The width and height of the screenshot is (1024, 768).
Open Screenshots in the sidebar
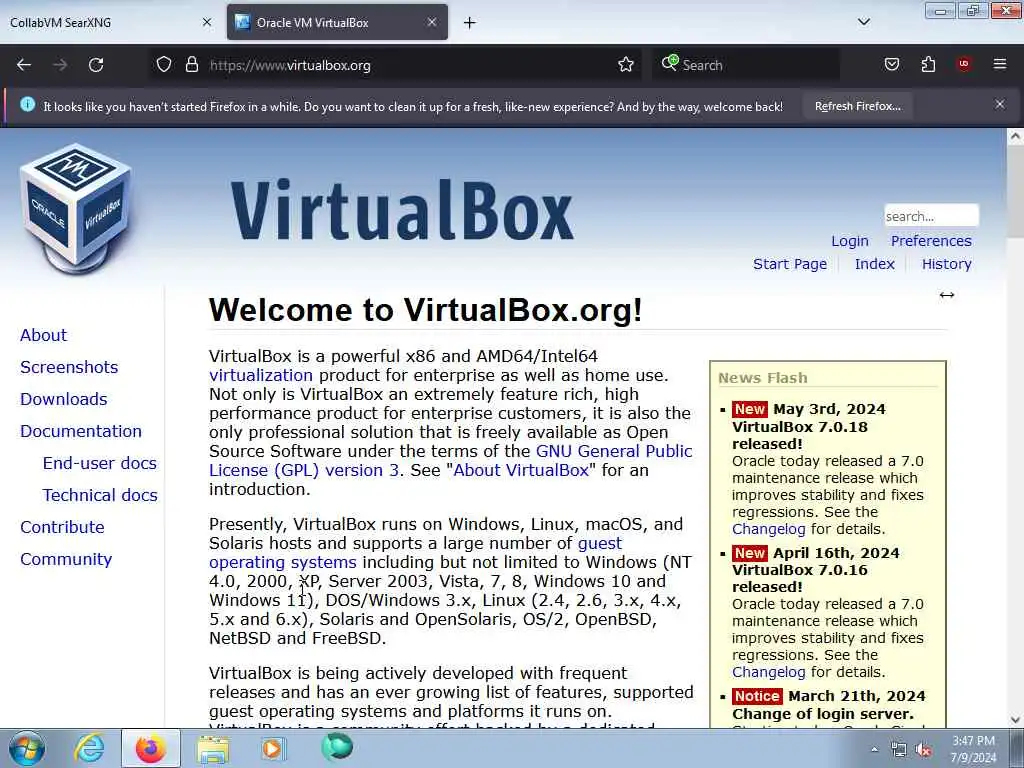(69, 367)
